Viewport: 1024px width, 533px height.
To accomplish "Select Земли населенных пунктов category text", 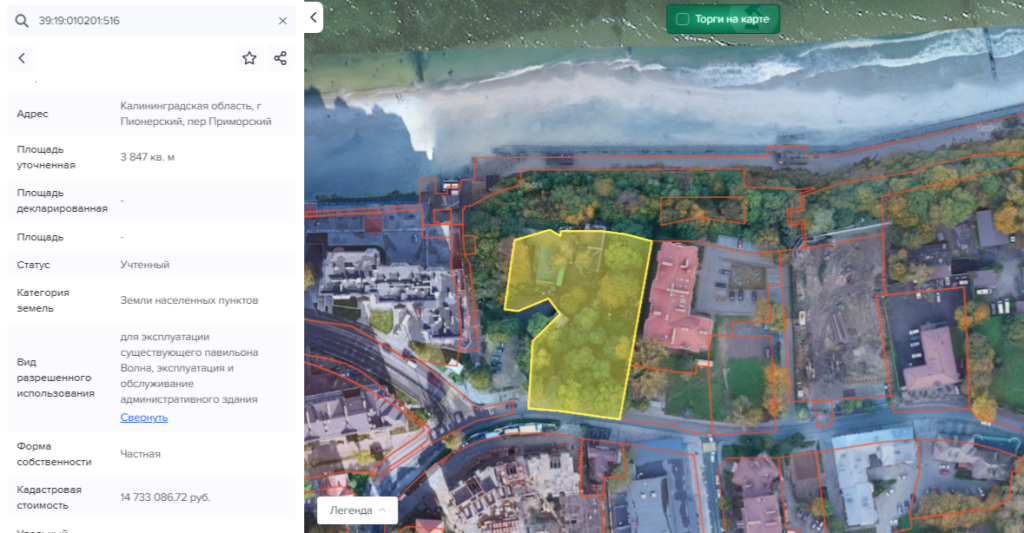I will click(x=189, y=300).
